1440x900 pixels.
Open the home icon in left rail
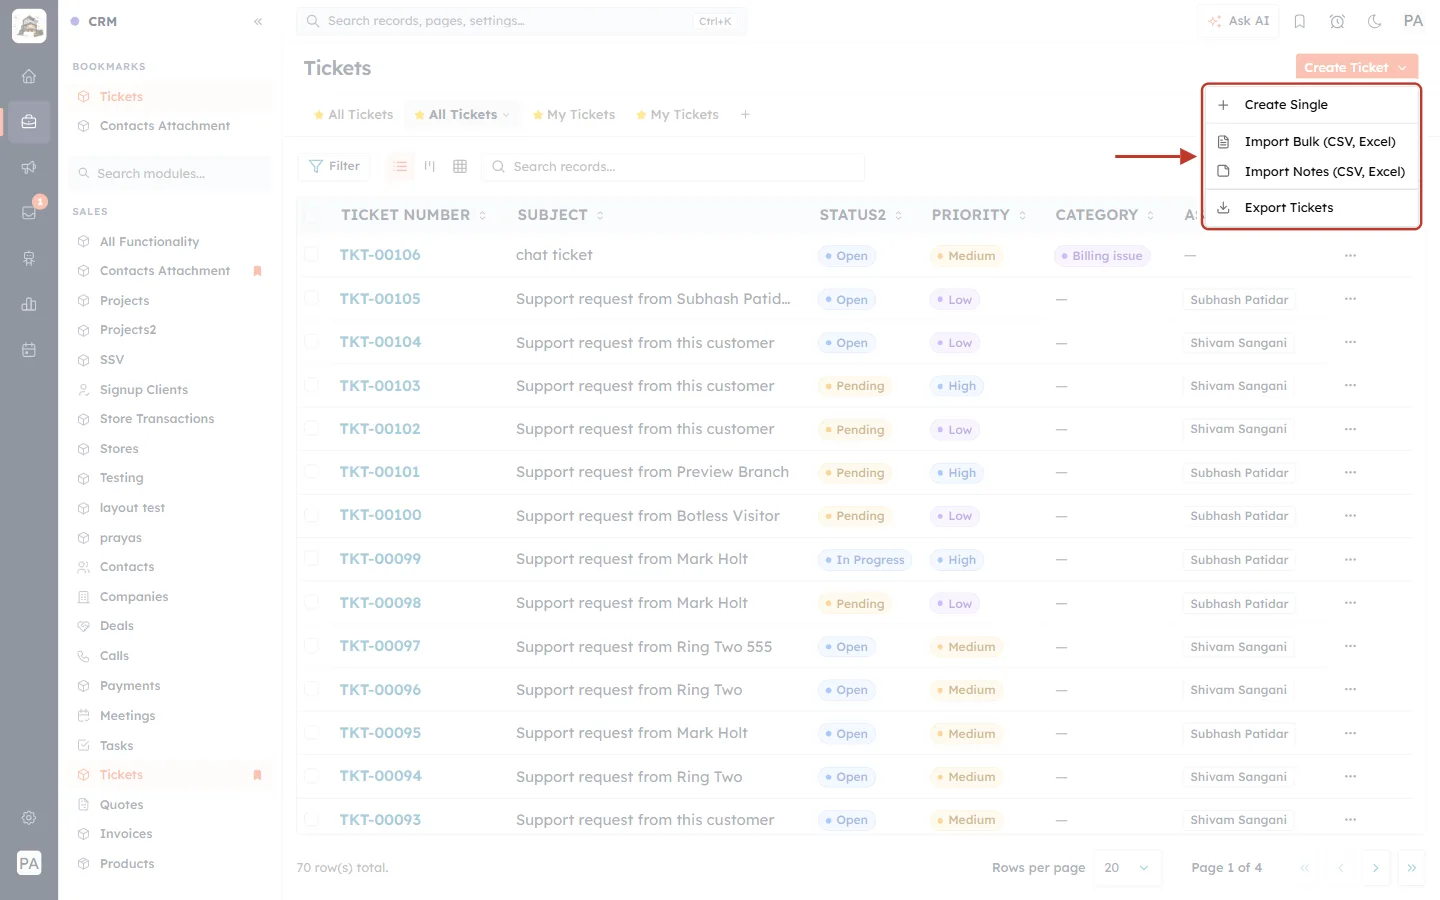click(x=29, y=76)
